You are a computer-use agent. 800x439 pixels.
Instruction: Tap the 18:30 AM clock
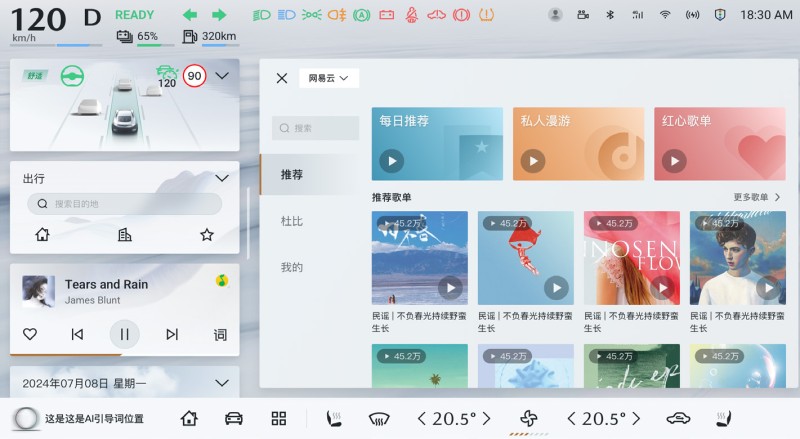[x=766, y=15]
